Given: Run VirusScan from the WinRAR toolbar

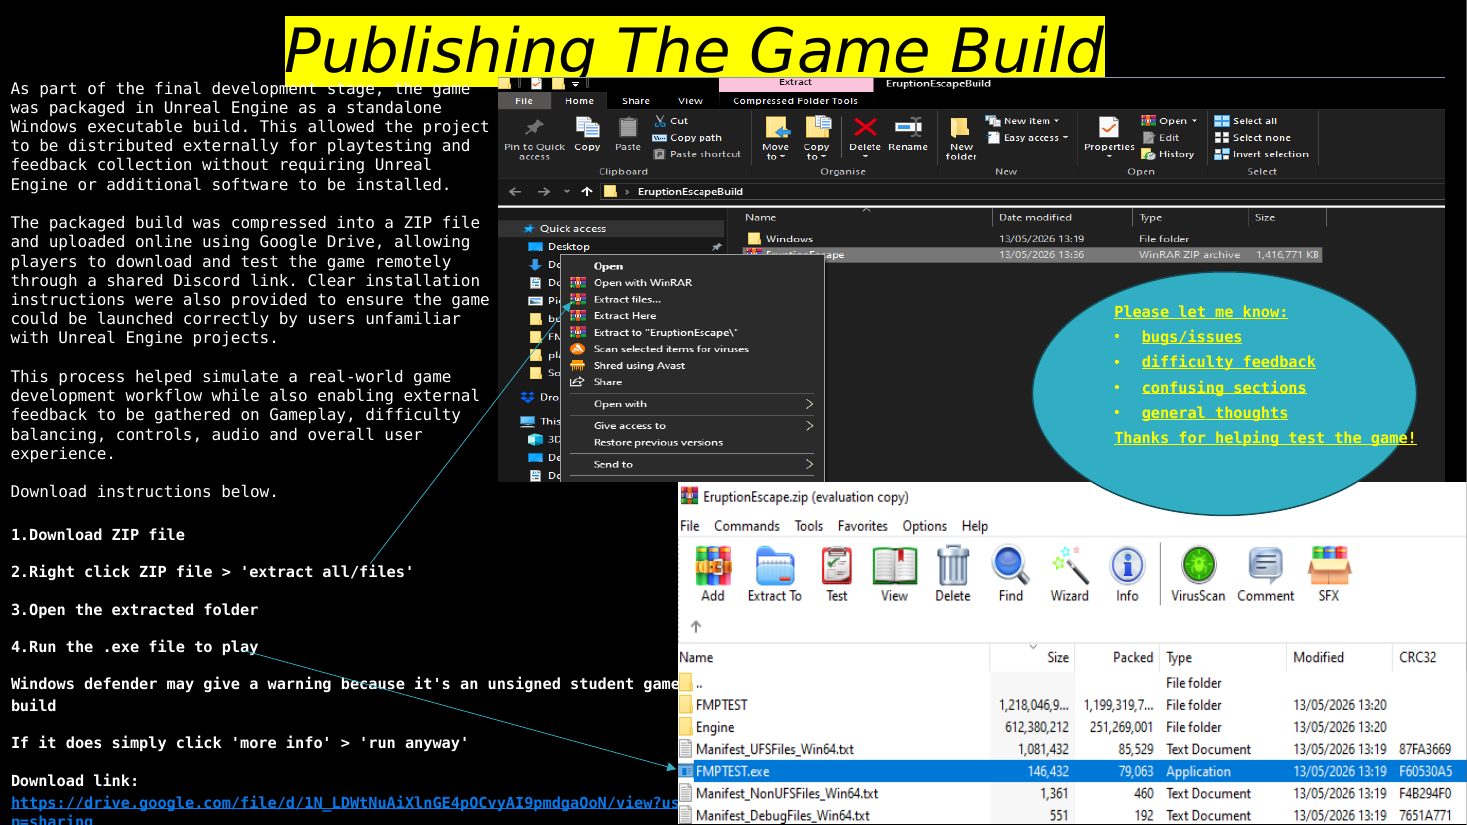Looking at the screenshot, I should tap(1198, 574).
